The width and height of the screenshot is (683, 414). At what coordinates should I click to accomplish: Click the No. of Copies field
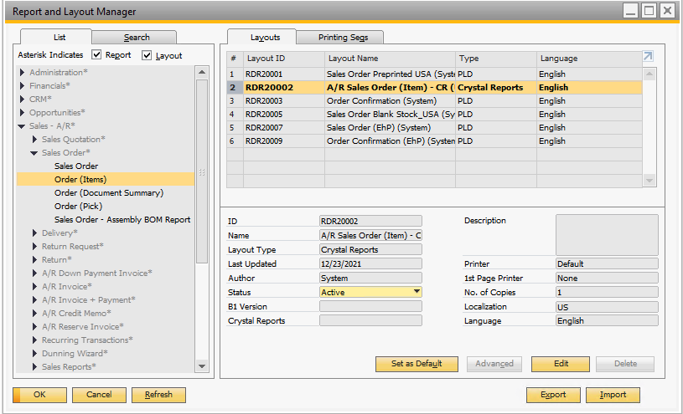point(607,292)
